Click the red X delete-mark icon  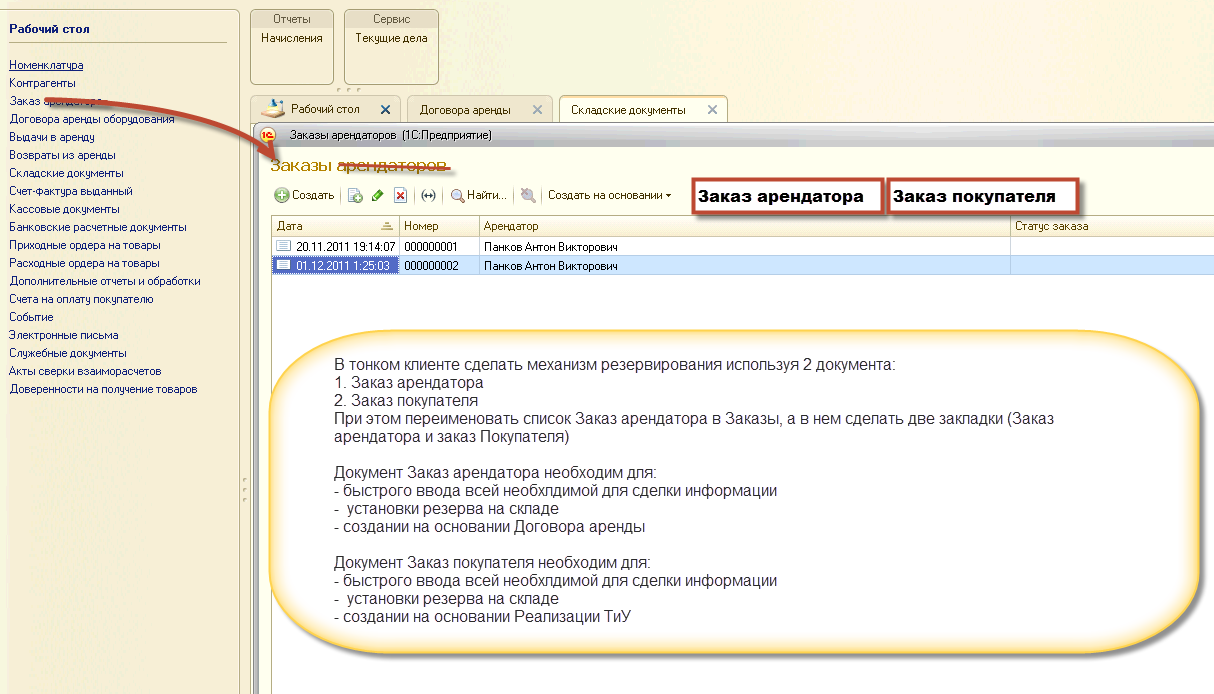400,196
